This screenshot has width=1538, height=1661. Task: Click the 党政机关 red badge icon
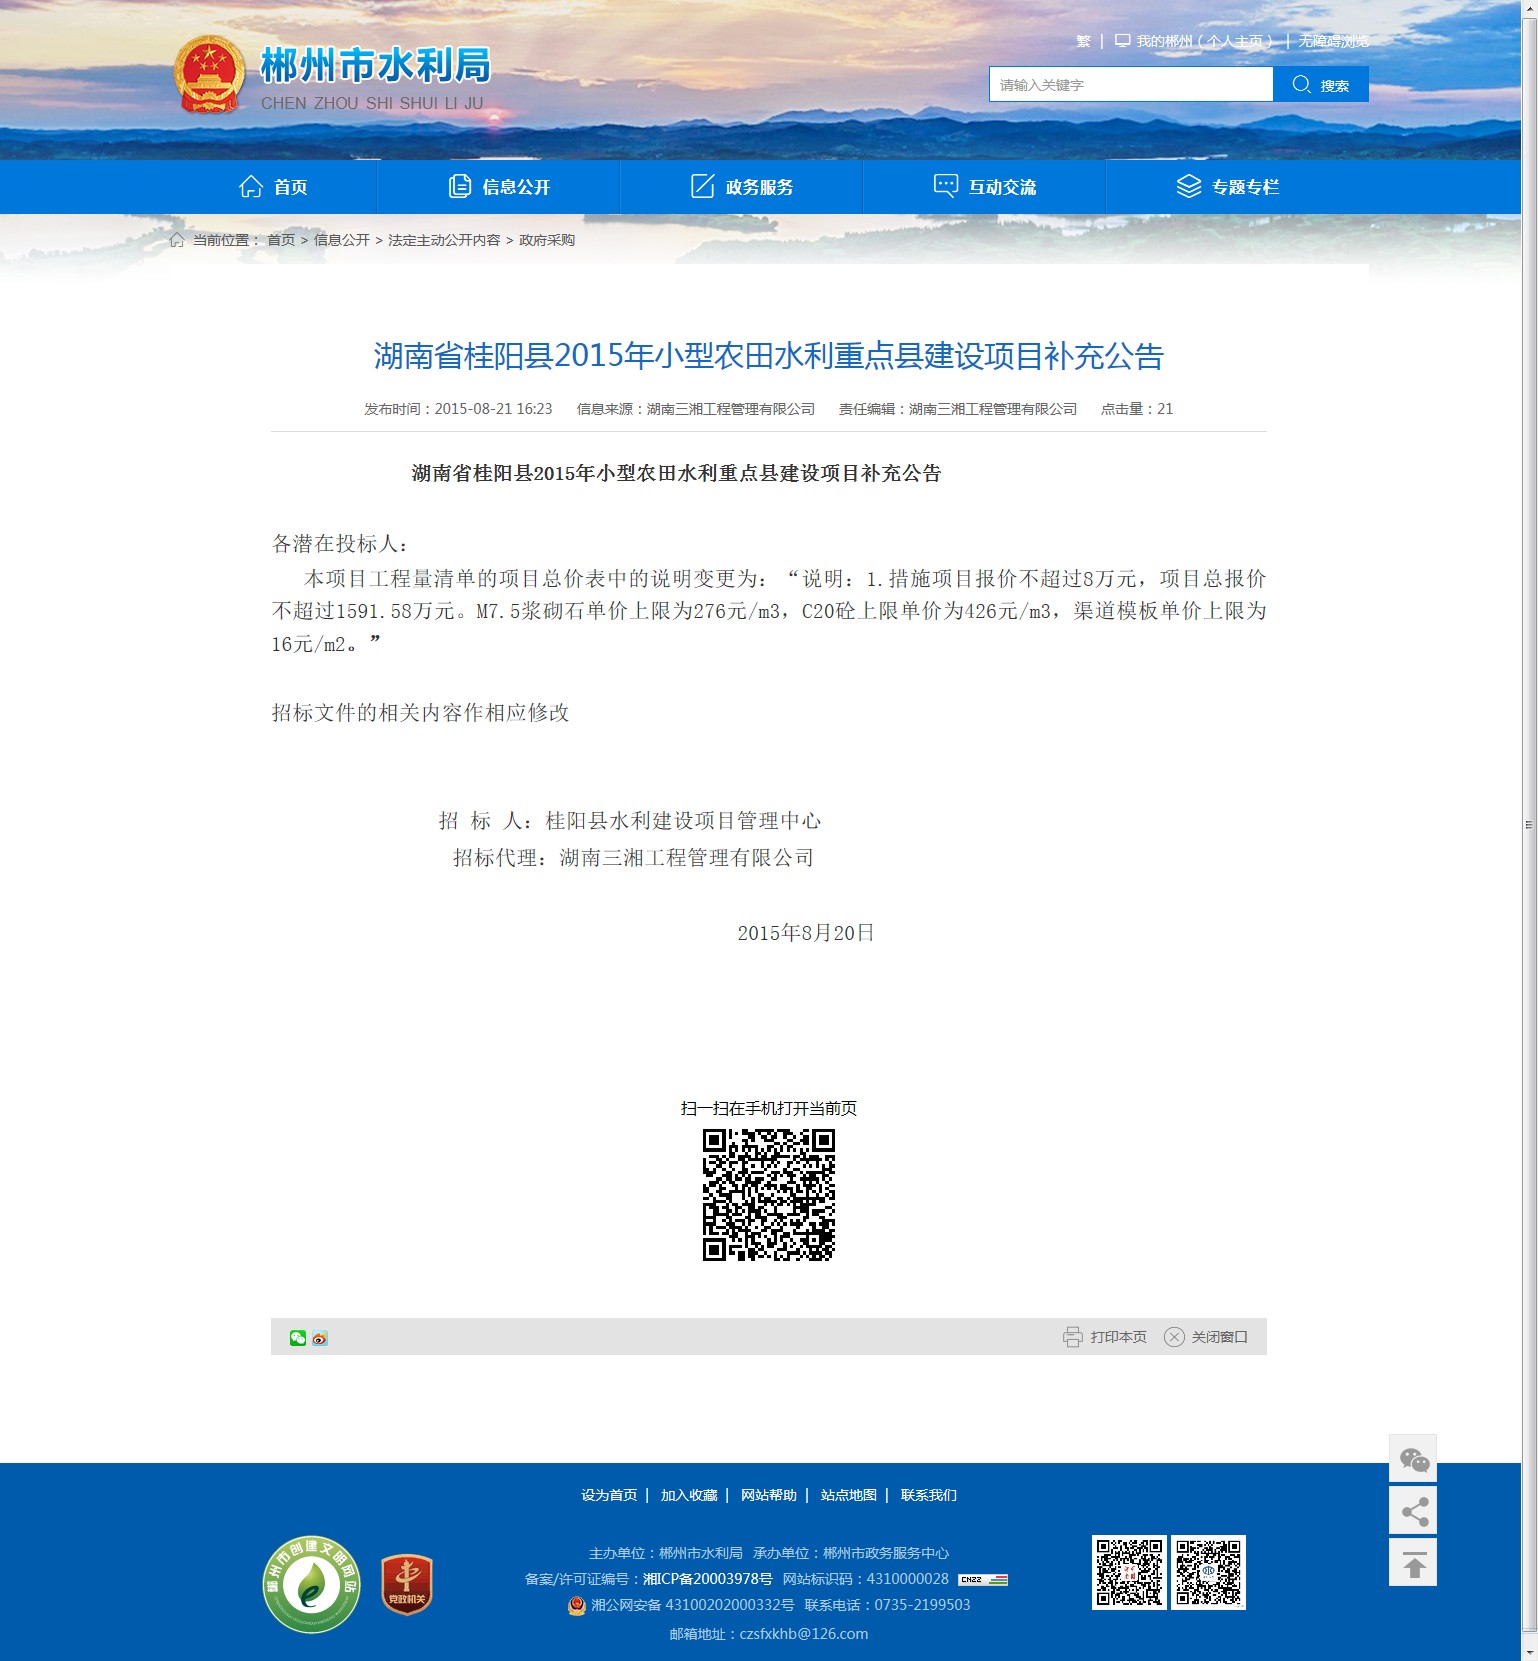point(407,1584)
